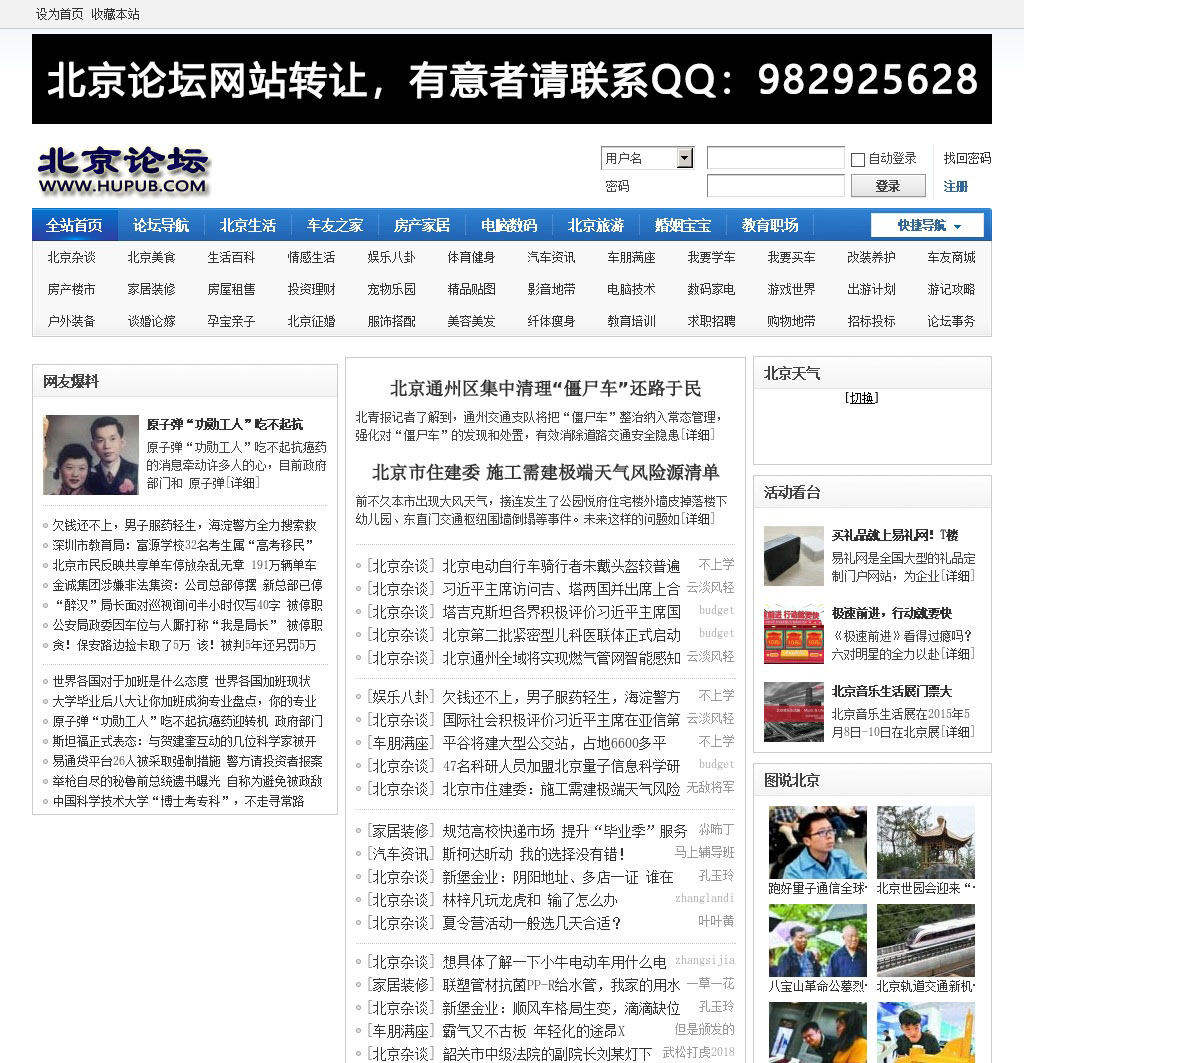
Task: Open the 娱乐八卦 subforum link
Action: click(391, 258)
